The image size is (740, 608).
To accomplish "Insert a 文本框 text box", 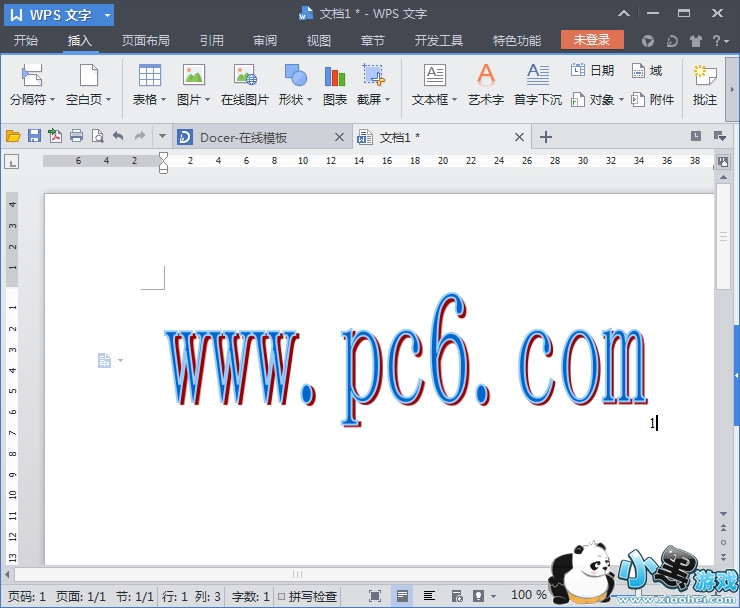I will click(434, 85).
